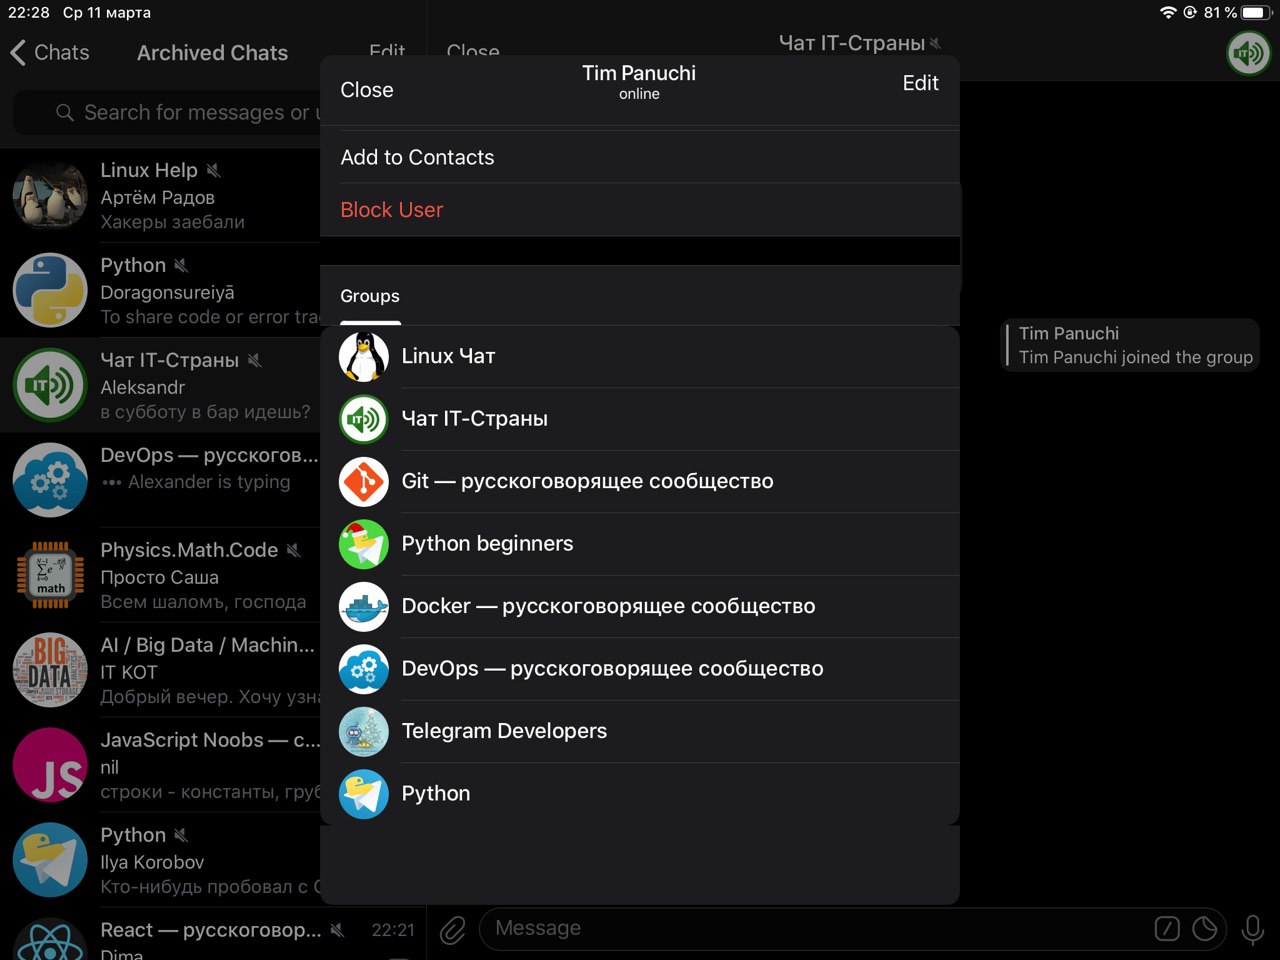Screen dimensions: 1280x960
Task: Tap the 22:28 clock in status bar
Action: [29, 13]
